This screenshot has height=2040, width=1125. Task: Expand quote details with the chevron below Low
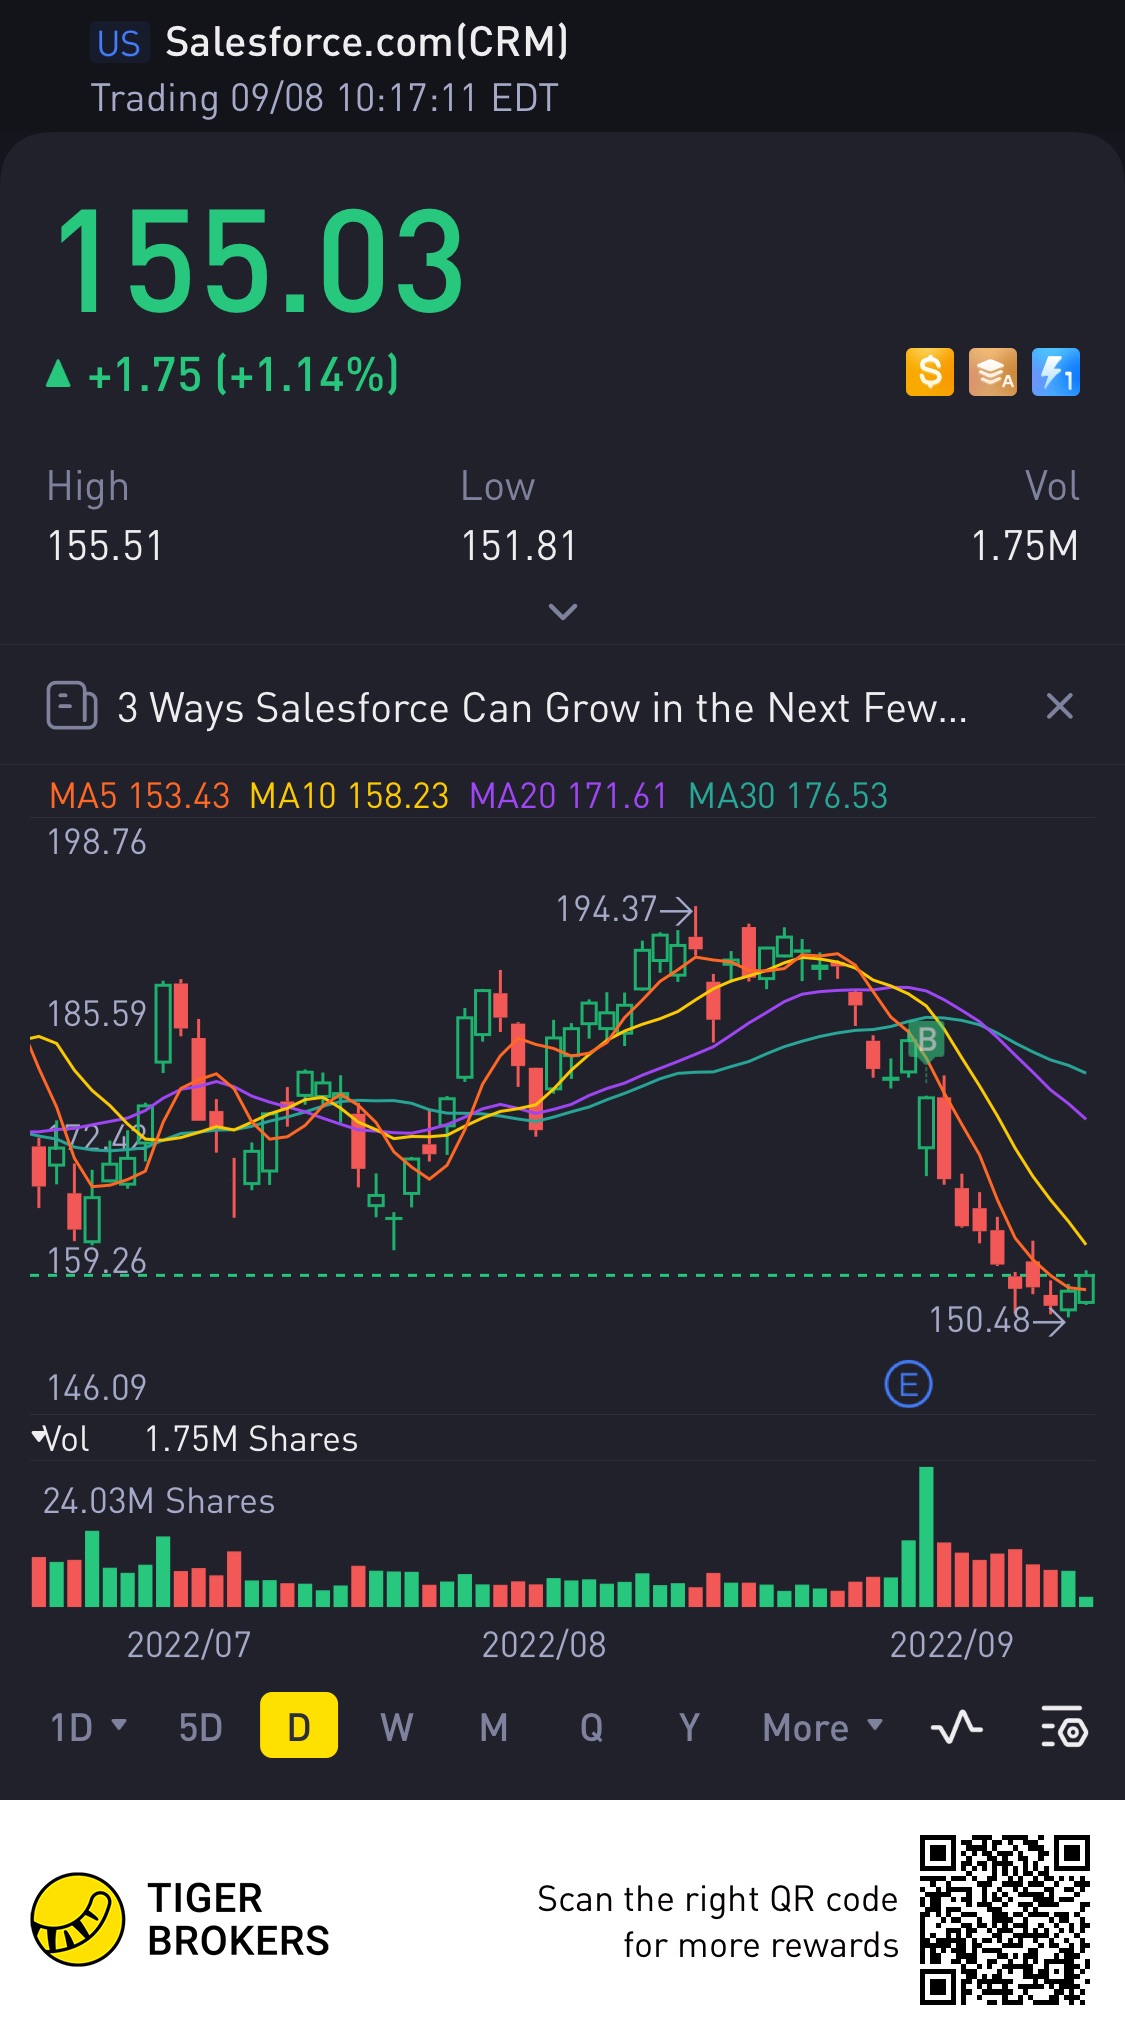(x=563, y=611)
